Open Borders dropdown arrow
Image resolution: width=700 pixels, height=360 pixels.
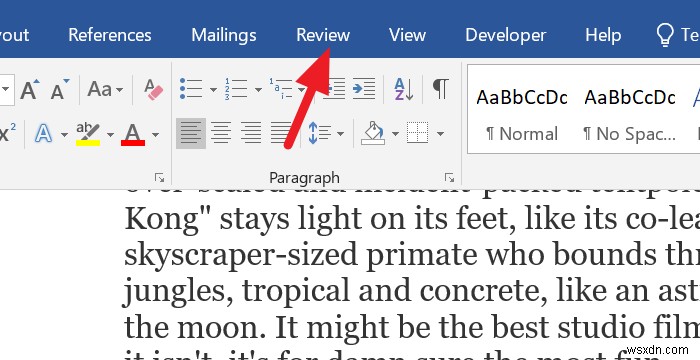pyautogui.click(x=440, y=134)
